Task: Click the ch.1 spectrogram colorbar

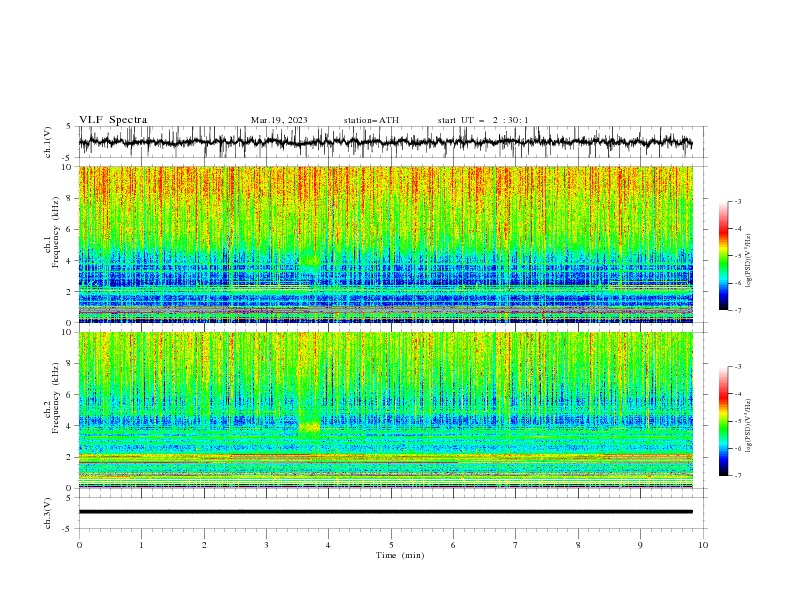Action: tap(723, 256)
